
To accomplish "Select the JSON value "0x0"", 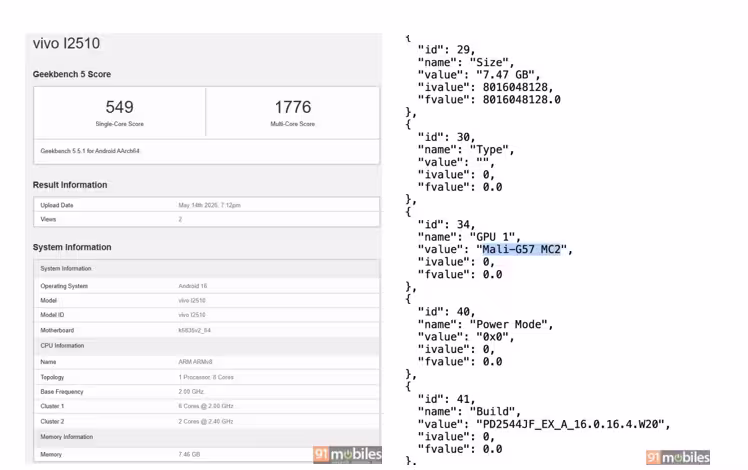I will 492,337.
